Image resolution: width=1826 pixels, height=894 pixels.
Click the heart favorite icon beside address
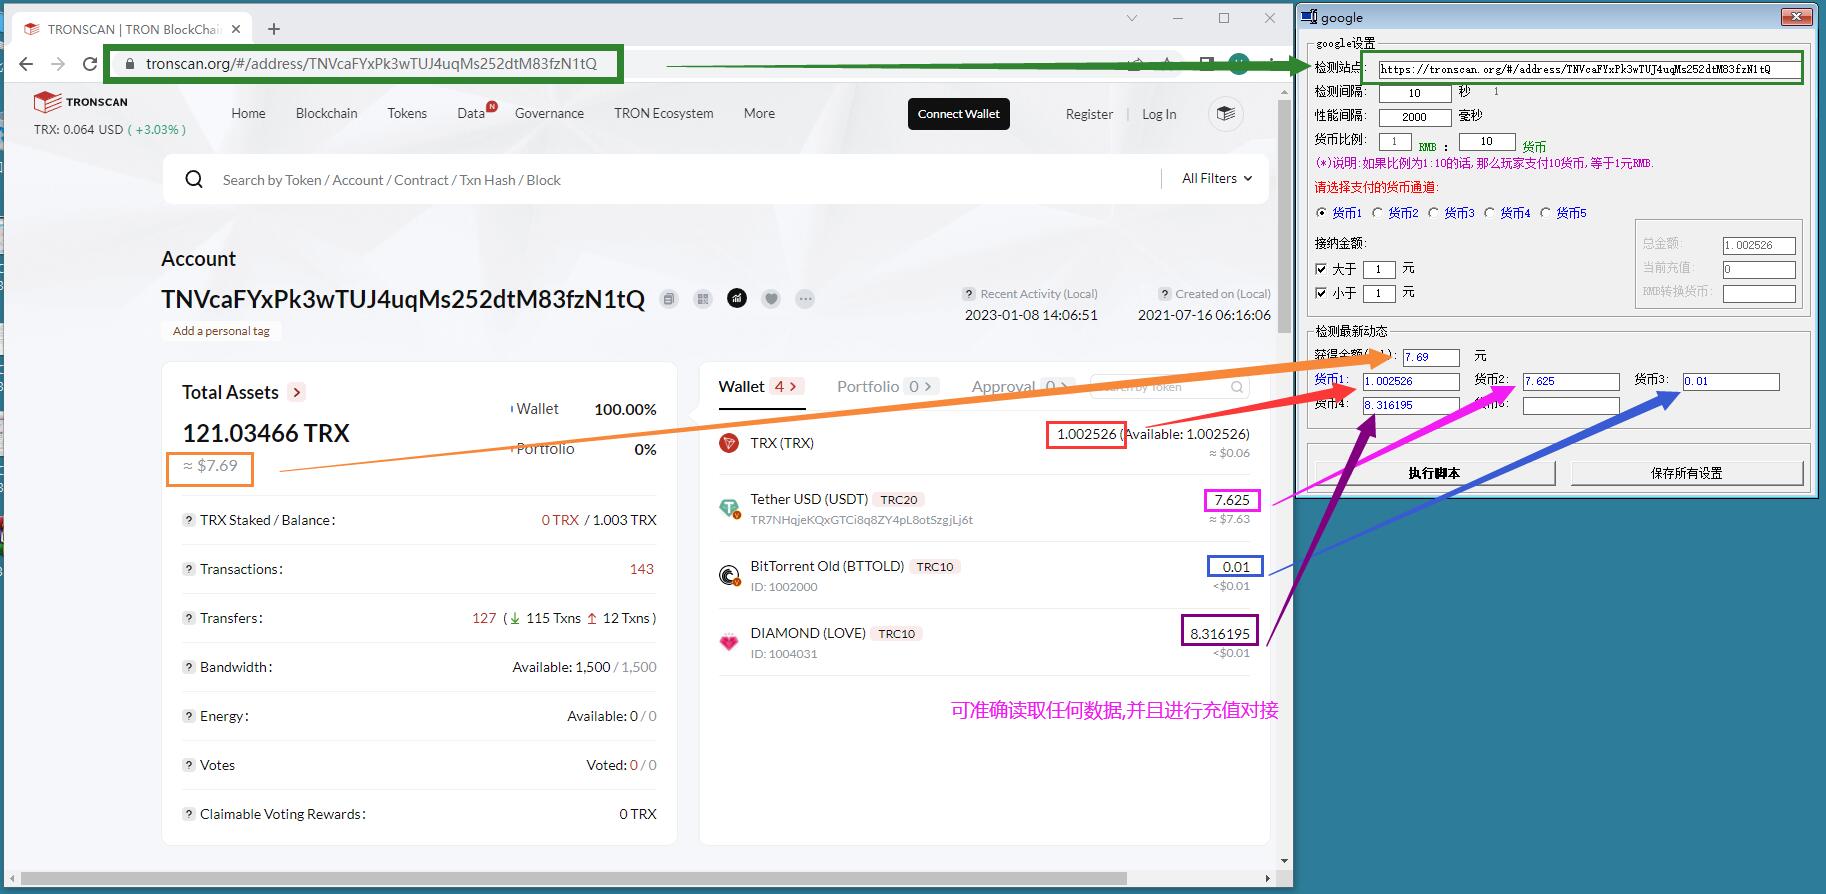771,299
